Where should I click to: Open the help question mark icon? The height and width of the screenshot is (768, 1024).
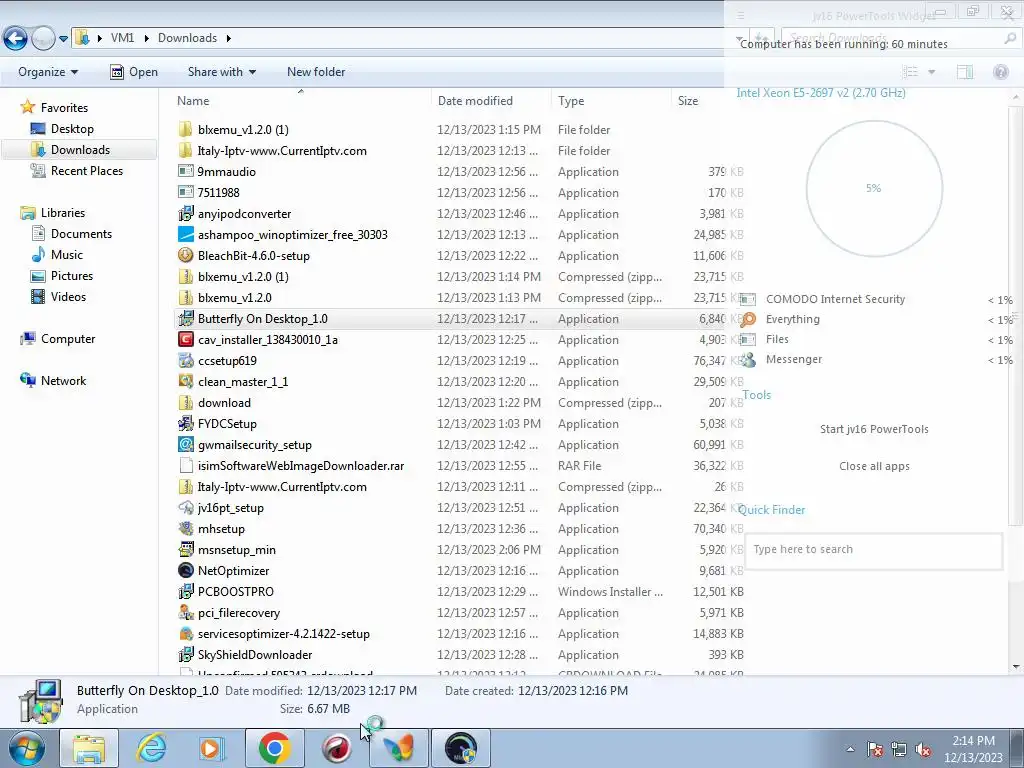pos(1000,72)
